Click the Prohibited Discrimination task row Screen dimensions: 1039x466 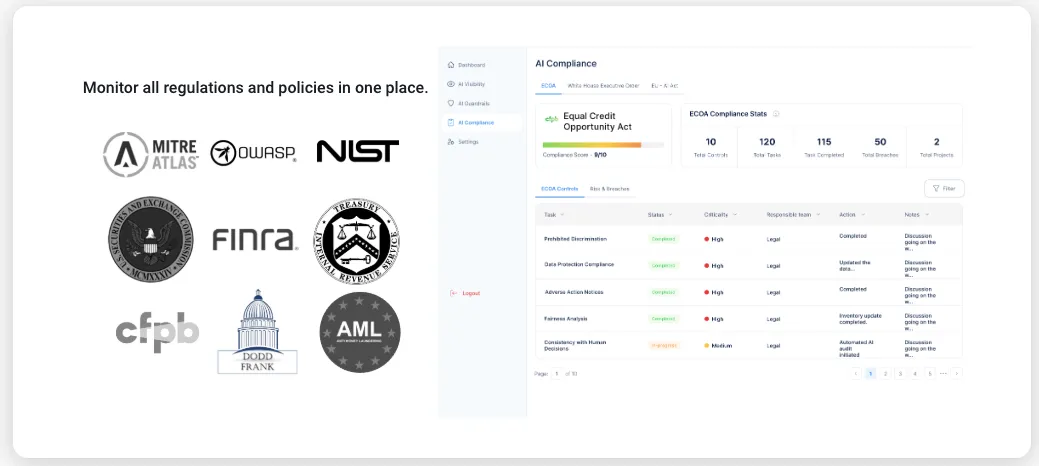tap(749, 239)
